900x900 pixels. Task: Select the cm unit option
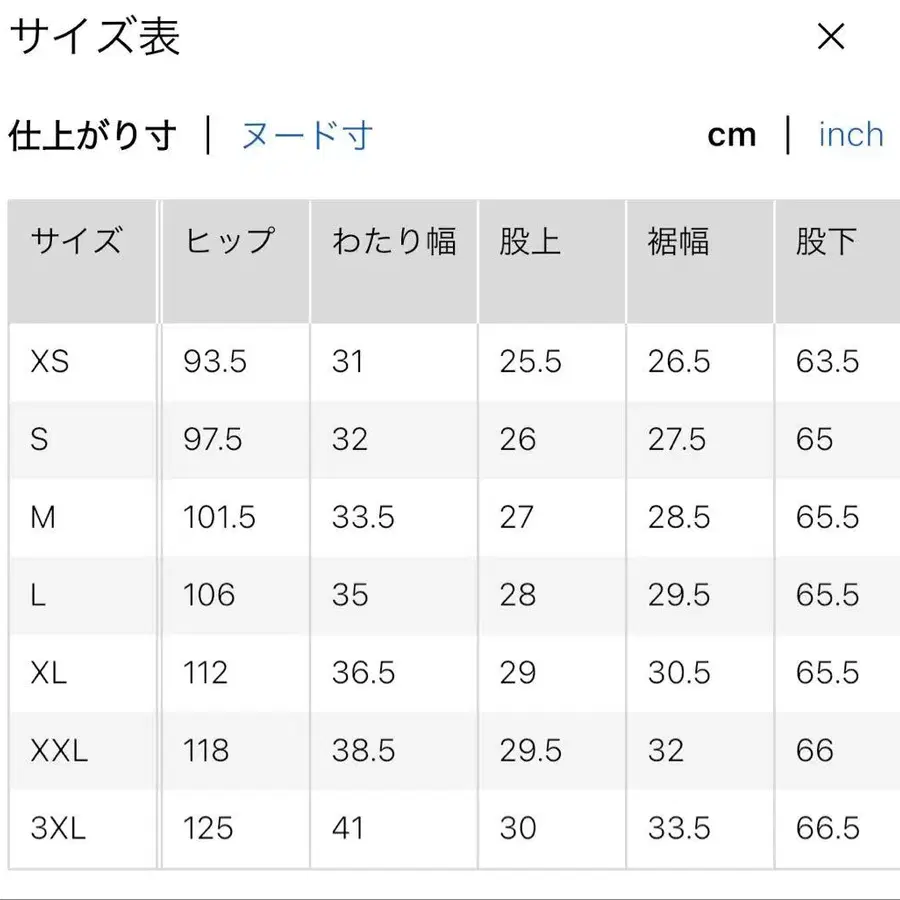[734, 134]
